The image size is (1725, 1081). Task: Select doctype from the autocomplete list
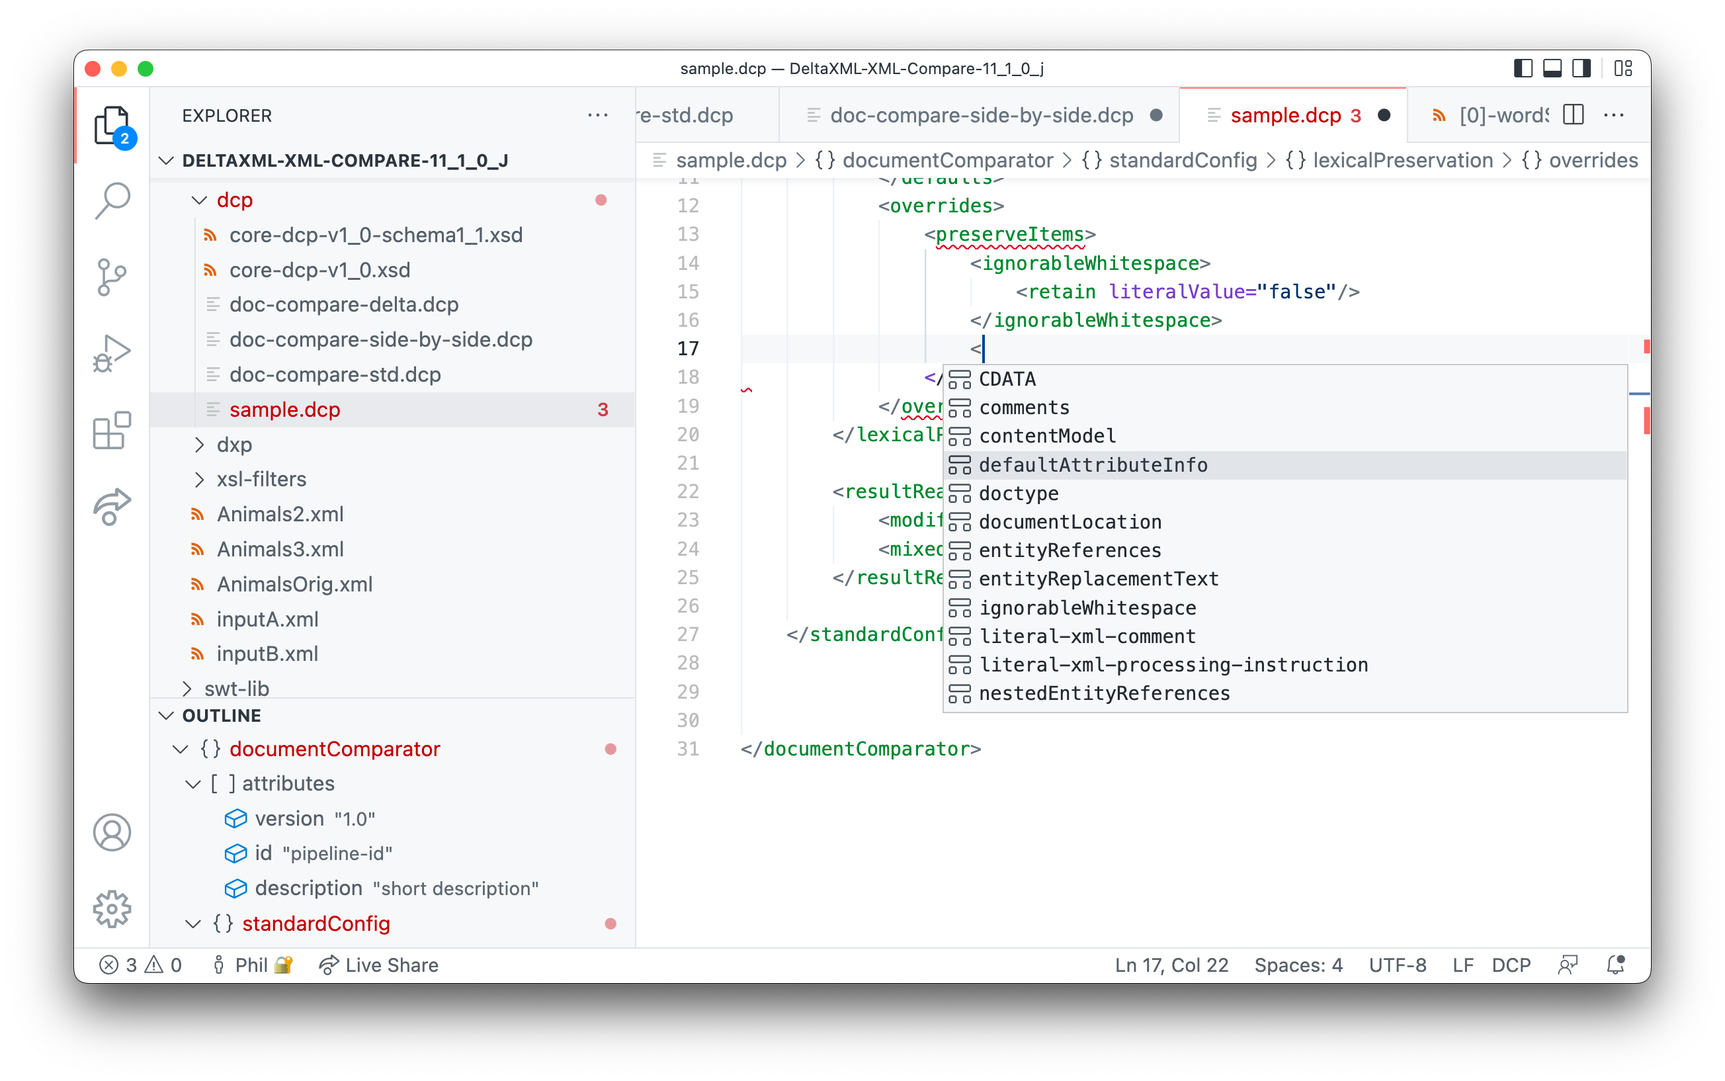tap(1019, 493)
